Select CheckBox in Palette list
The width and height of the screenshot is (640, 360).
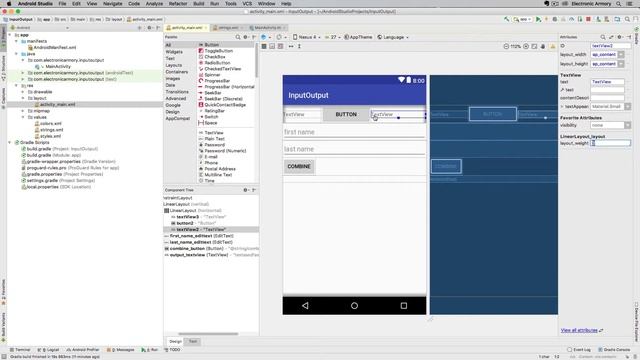(x=215, y=57)
